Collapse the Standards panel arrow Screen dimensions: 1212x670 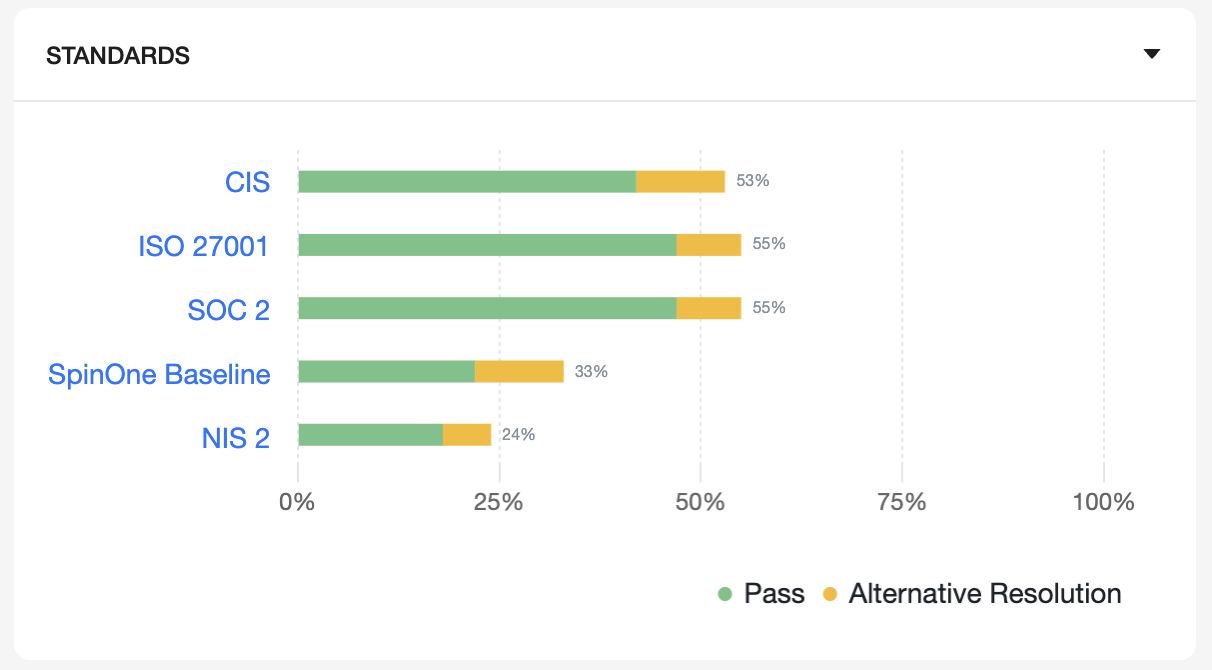click(x=1151, y=54)
